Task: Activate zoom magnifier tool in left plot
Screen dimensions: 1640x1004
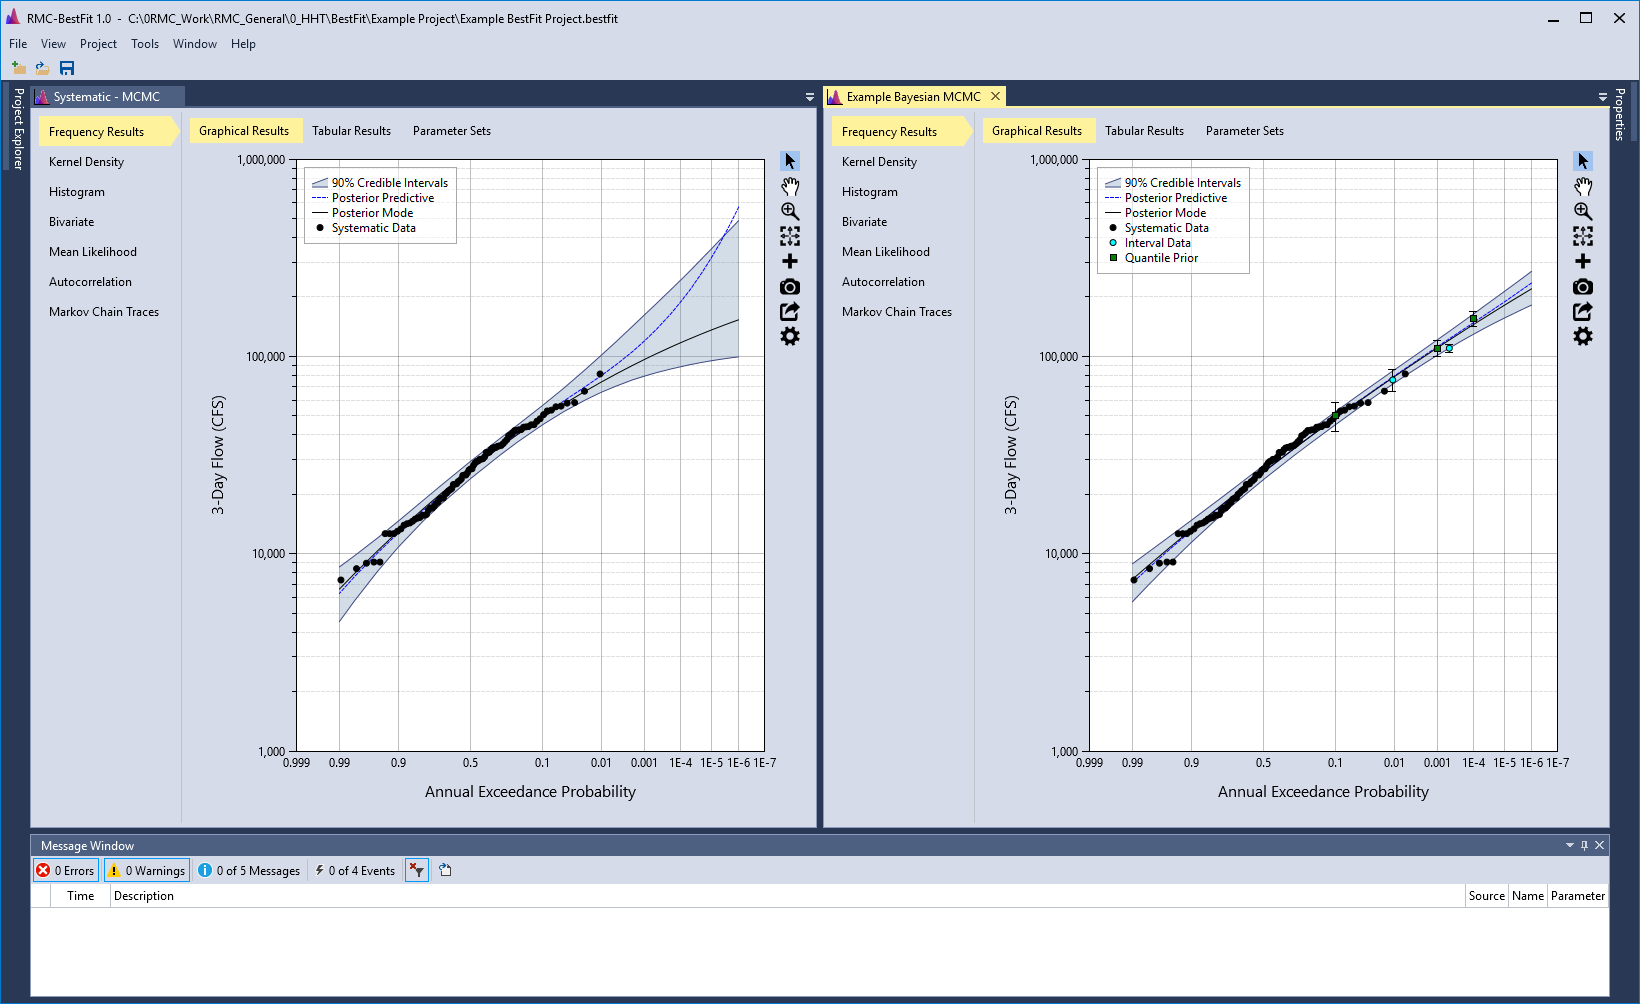Action: pos(790,212)
